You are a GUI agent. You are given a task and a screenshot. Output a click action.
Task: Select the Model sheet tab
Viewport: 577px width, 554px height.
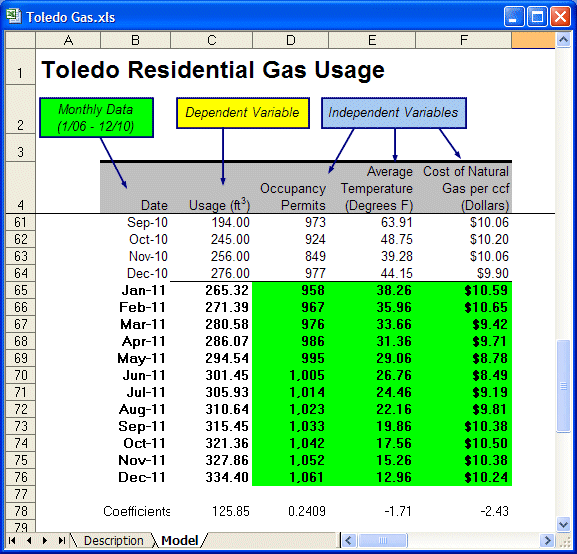coord(180,540)
